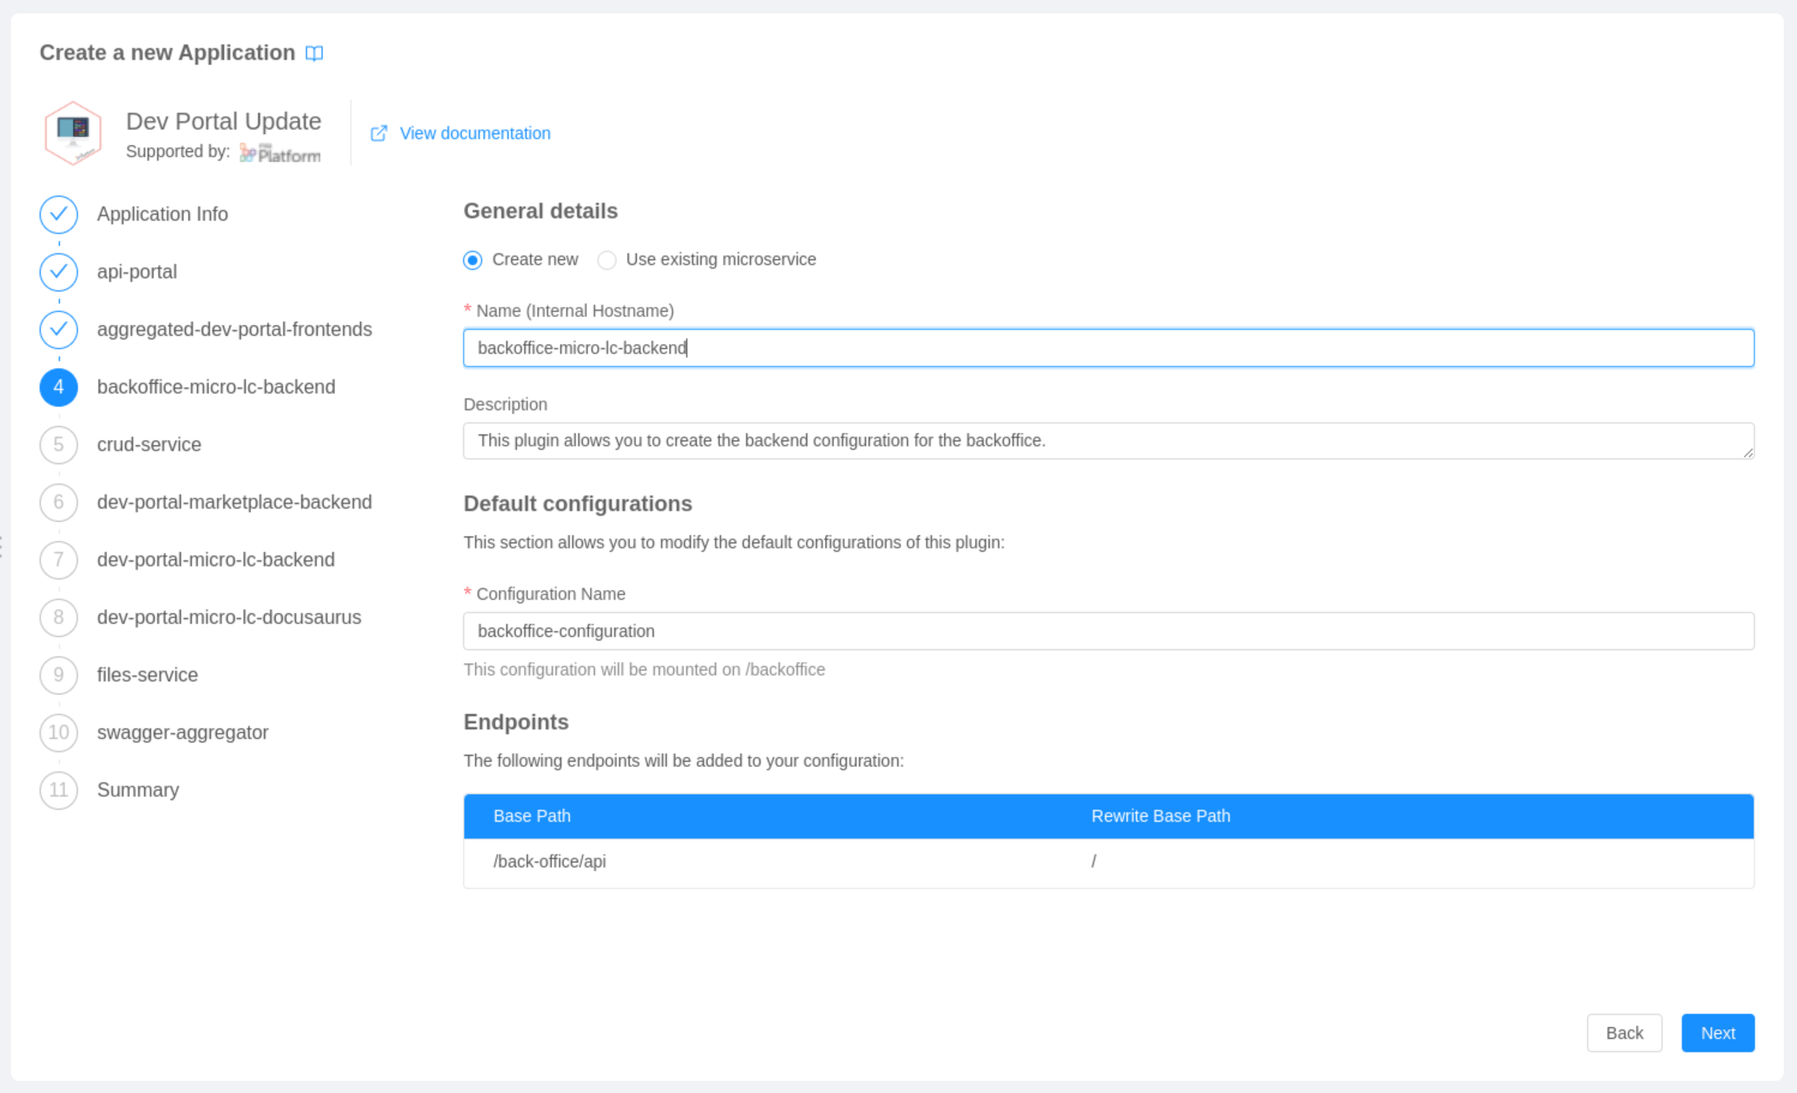This screenshot has width=1797, height=1093.
Task: Click the api-portal completed checkmark icon
Action: (59, 272)
